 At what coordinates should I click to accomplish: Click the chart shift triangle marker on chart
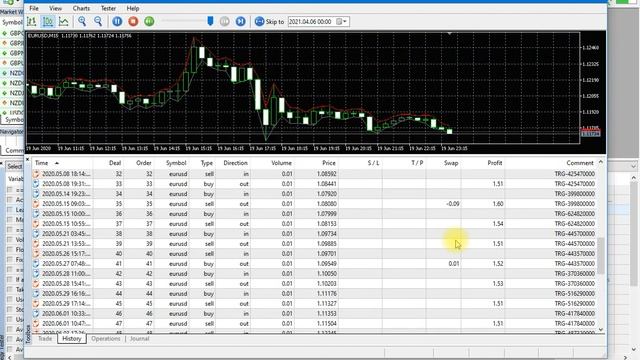pos(449,34)
